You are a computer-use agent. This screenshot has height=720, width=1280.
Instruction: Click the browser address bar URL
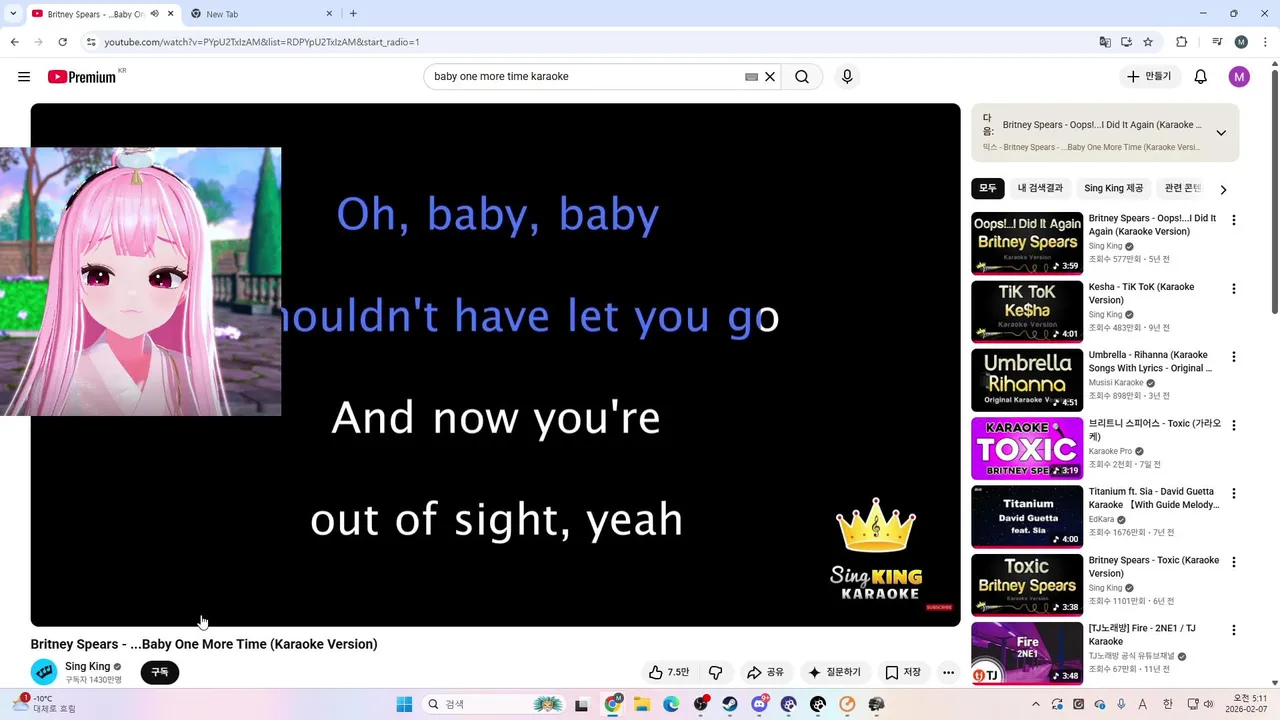coord(262,42)
